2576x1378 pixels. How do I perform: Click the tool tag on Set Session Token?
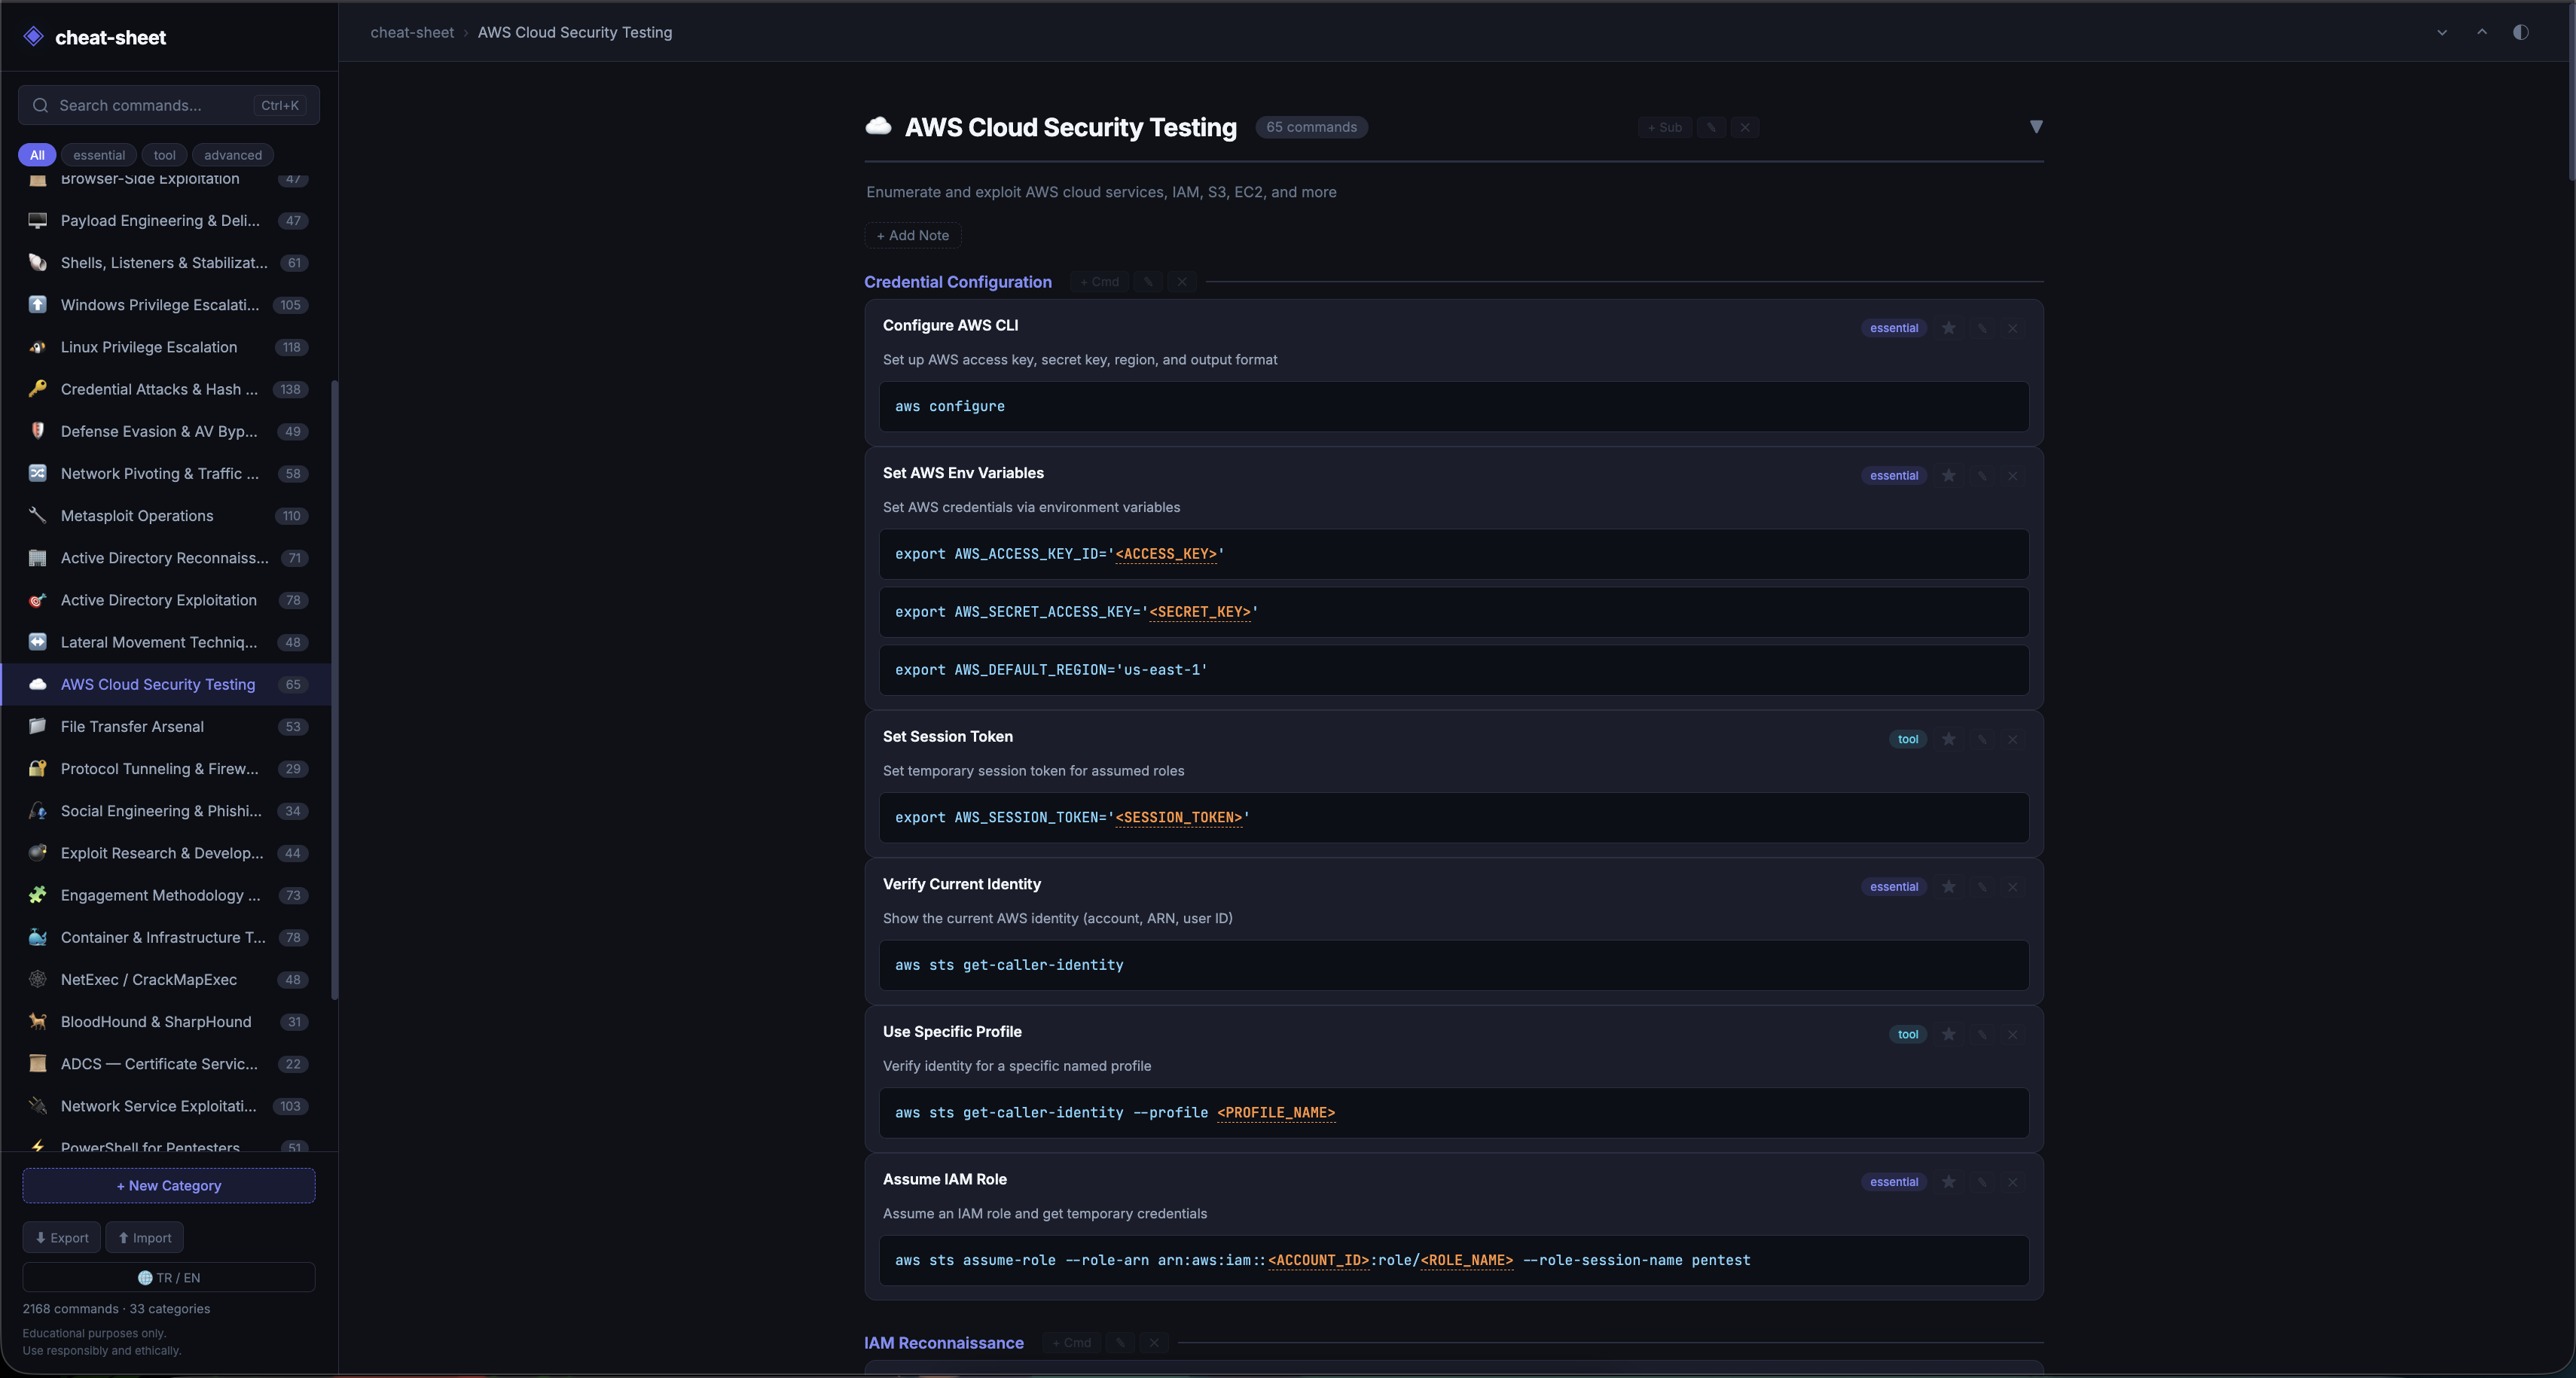point(1908,739)
